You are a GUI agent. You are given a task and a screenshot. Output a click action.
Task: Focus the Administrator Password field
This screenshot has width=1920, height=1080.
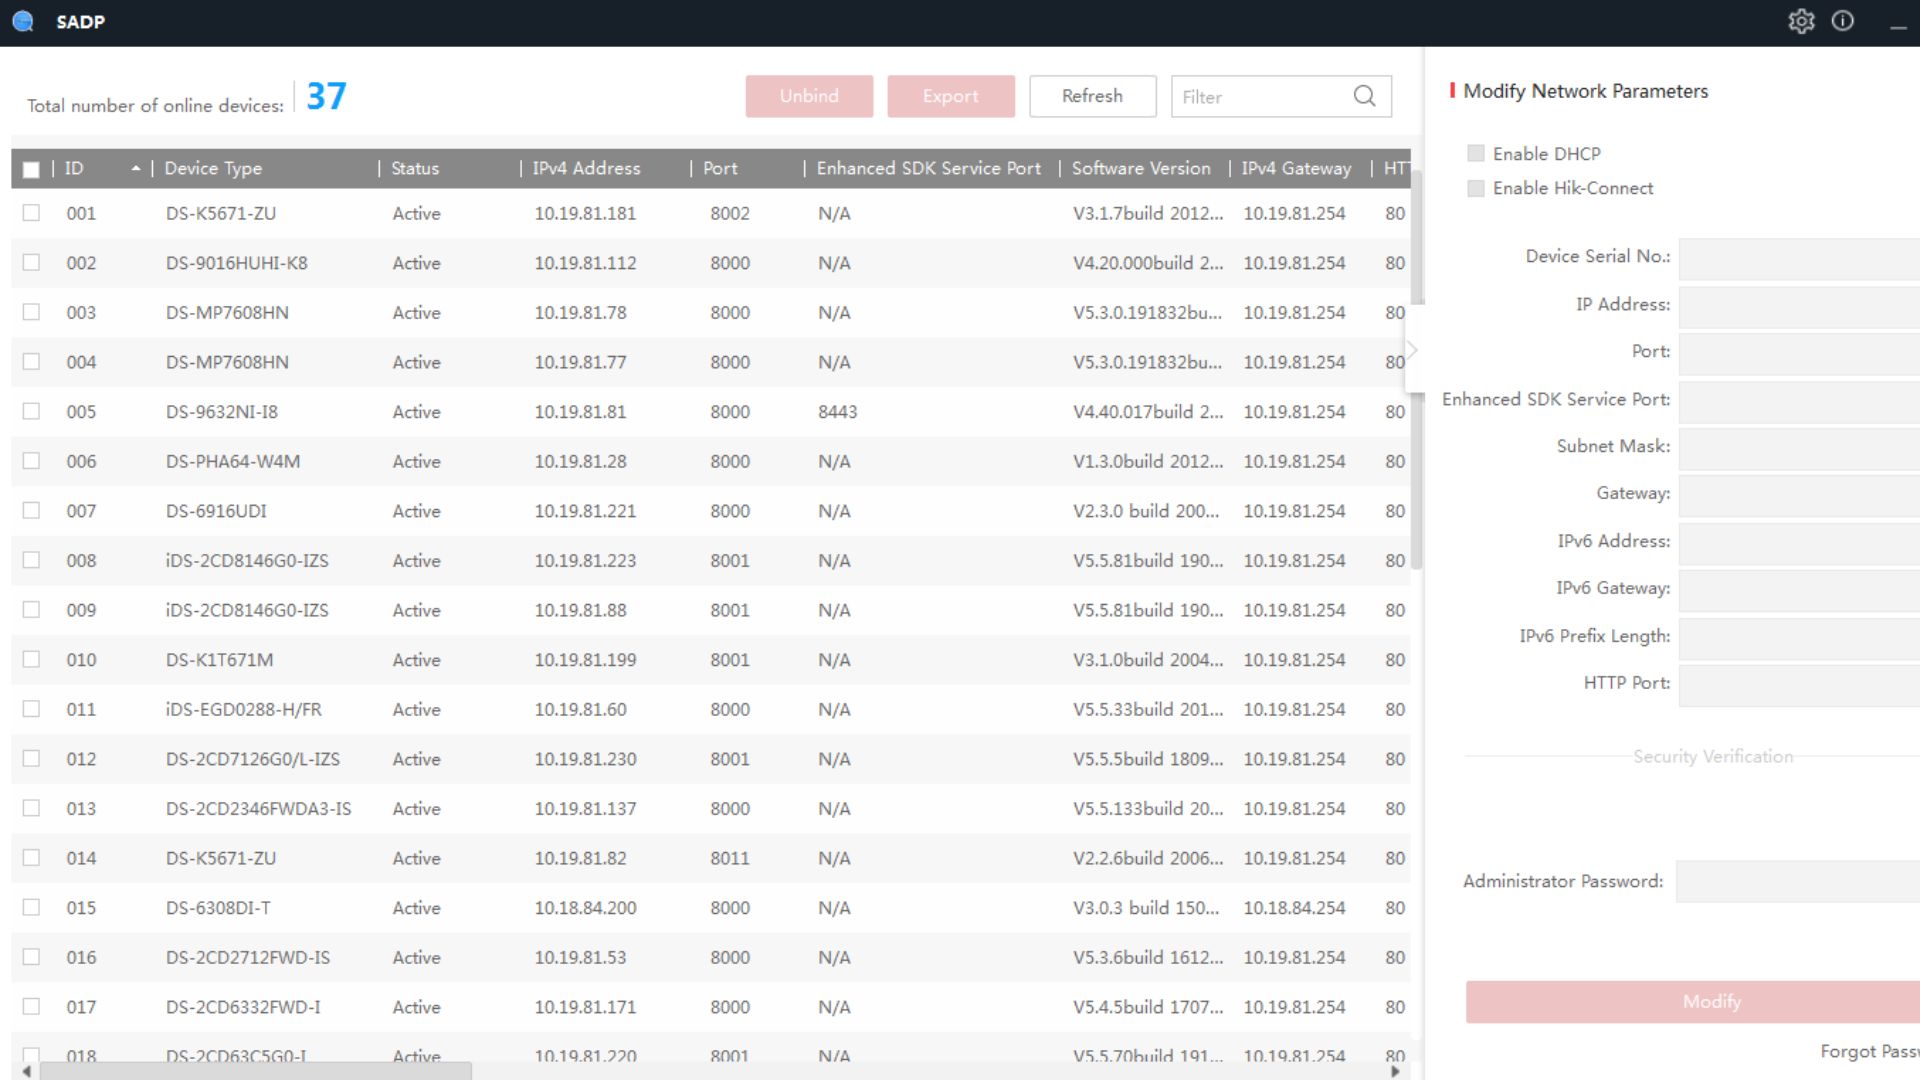(x=1797, y=881)
